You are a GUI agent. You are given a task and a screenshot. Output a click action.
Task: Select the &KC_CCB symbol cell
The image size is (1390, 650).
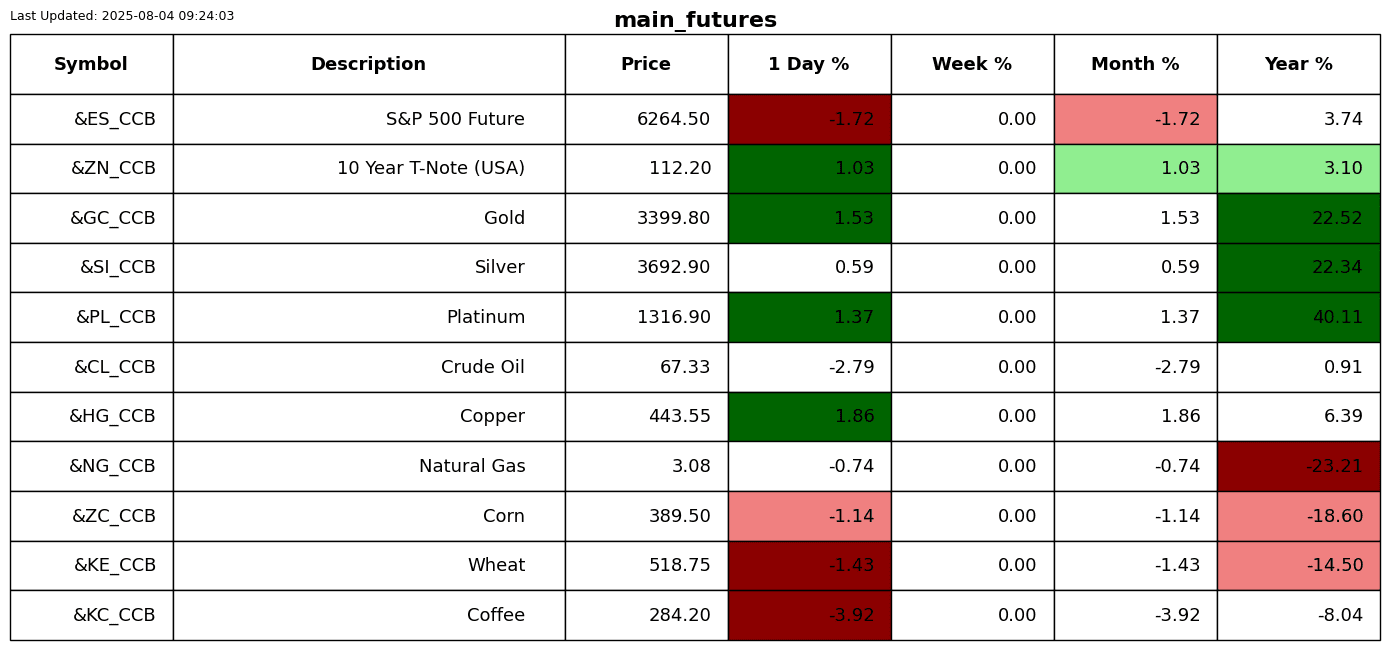point(114,616)
